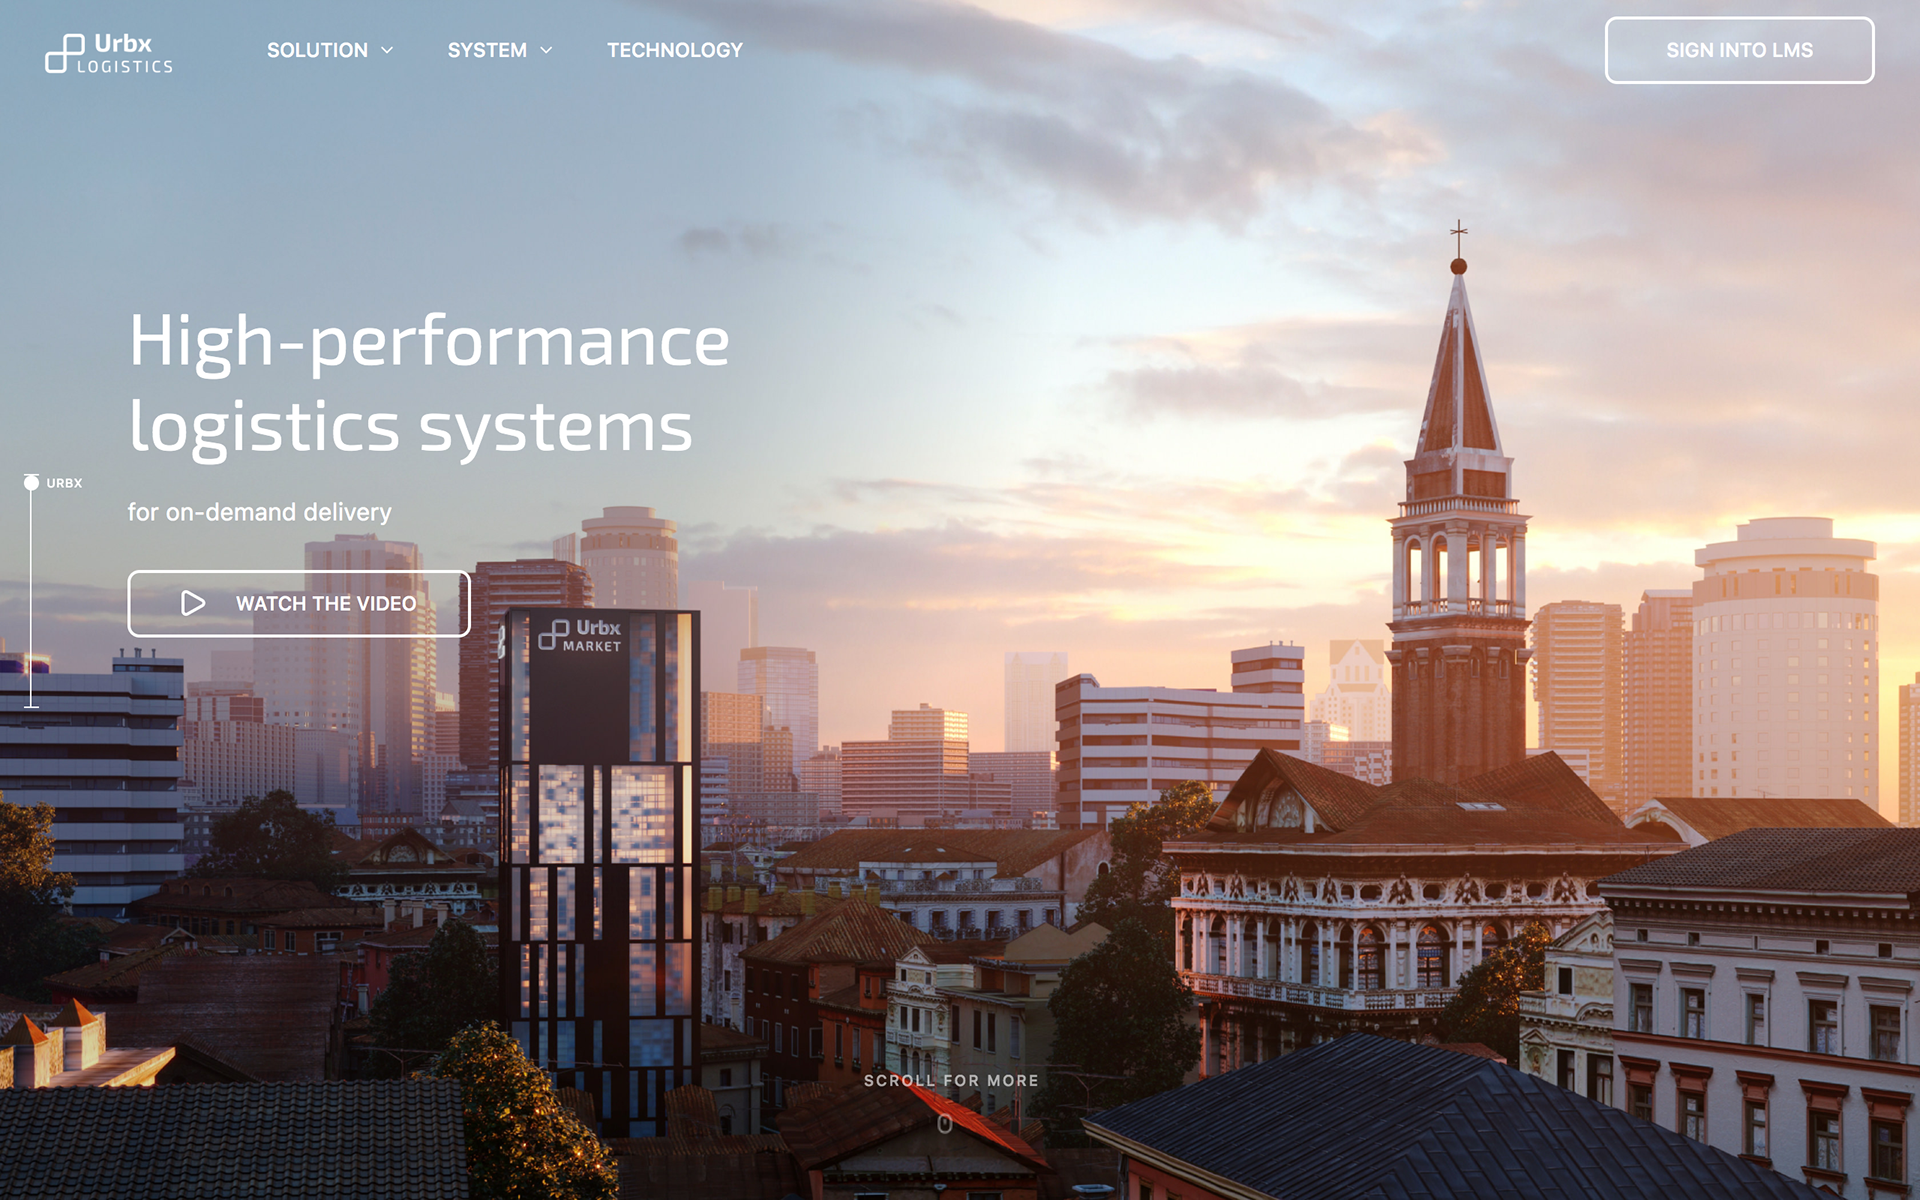Click the for on-demand delivery subtitle
The width and height of the screenshot is (1920, 1200).
[x=259, y=512]
